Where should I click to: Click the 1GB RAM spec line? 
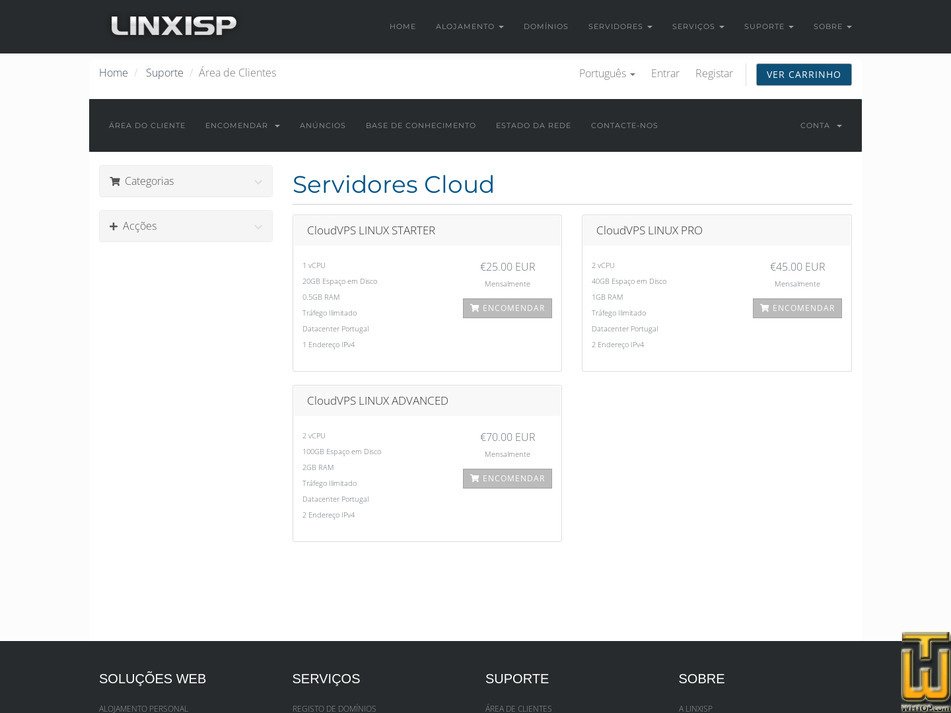607,297
